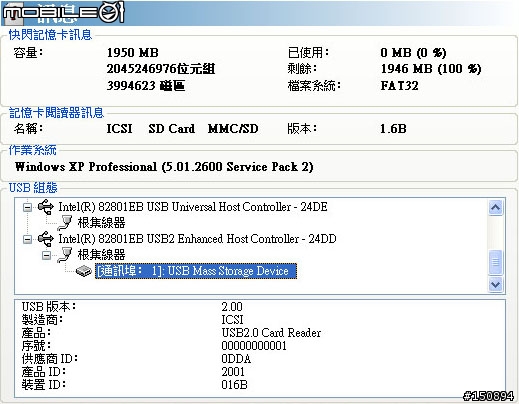
Task: Click the drive icon beside USB Mass Storage Device
Action: [83, 271]
